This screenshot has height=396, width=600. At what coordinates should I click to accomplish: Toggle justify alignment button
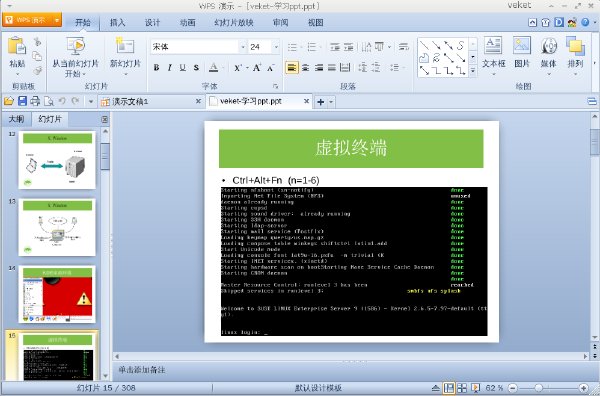point(332,68)
